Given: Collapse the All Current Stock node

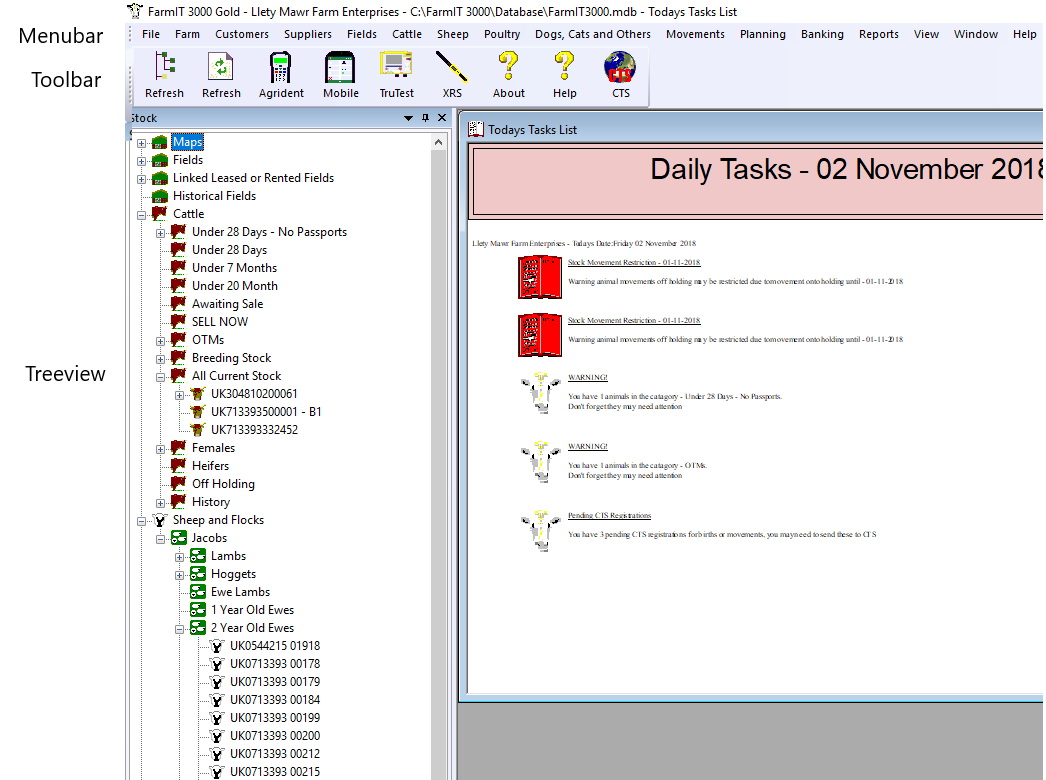Looking at the screenshot, I should 161,378.
